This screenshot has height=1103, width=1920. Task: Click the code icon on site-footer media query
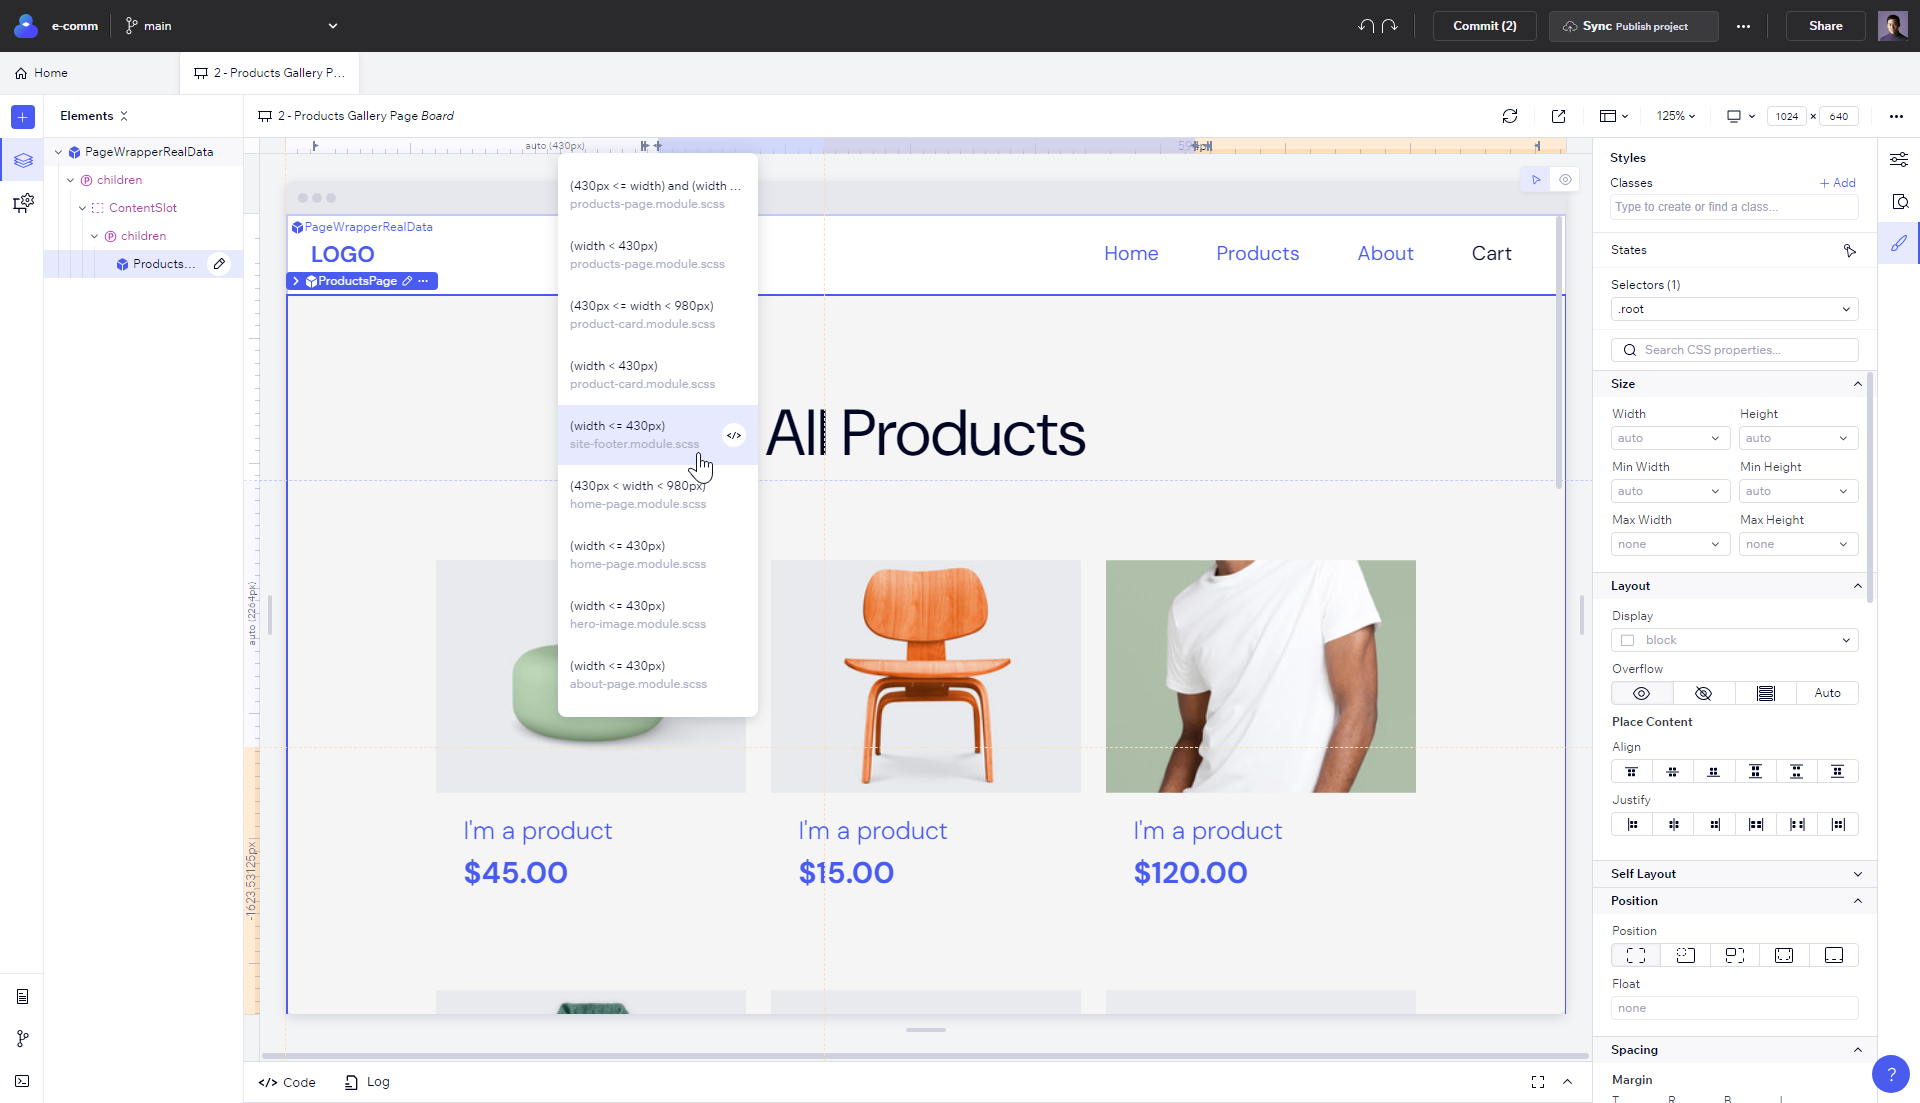pos(734,435)
